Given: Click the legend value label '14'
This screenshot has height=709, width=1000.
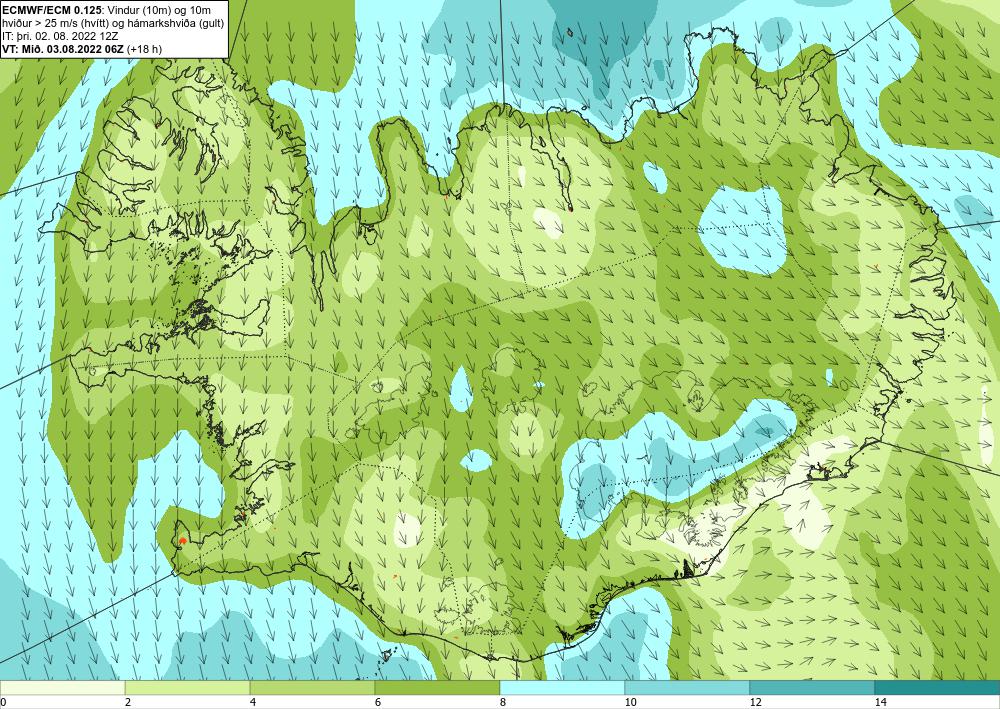Looking at the screenshot, I should (880, 703).
